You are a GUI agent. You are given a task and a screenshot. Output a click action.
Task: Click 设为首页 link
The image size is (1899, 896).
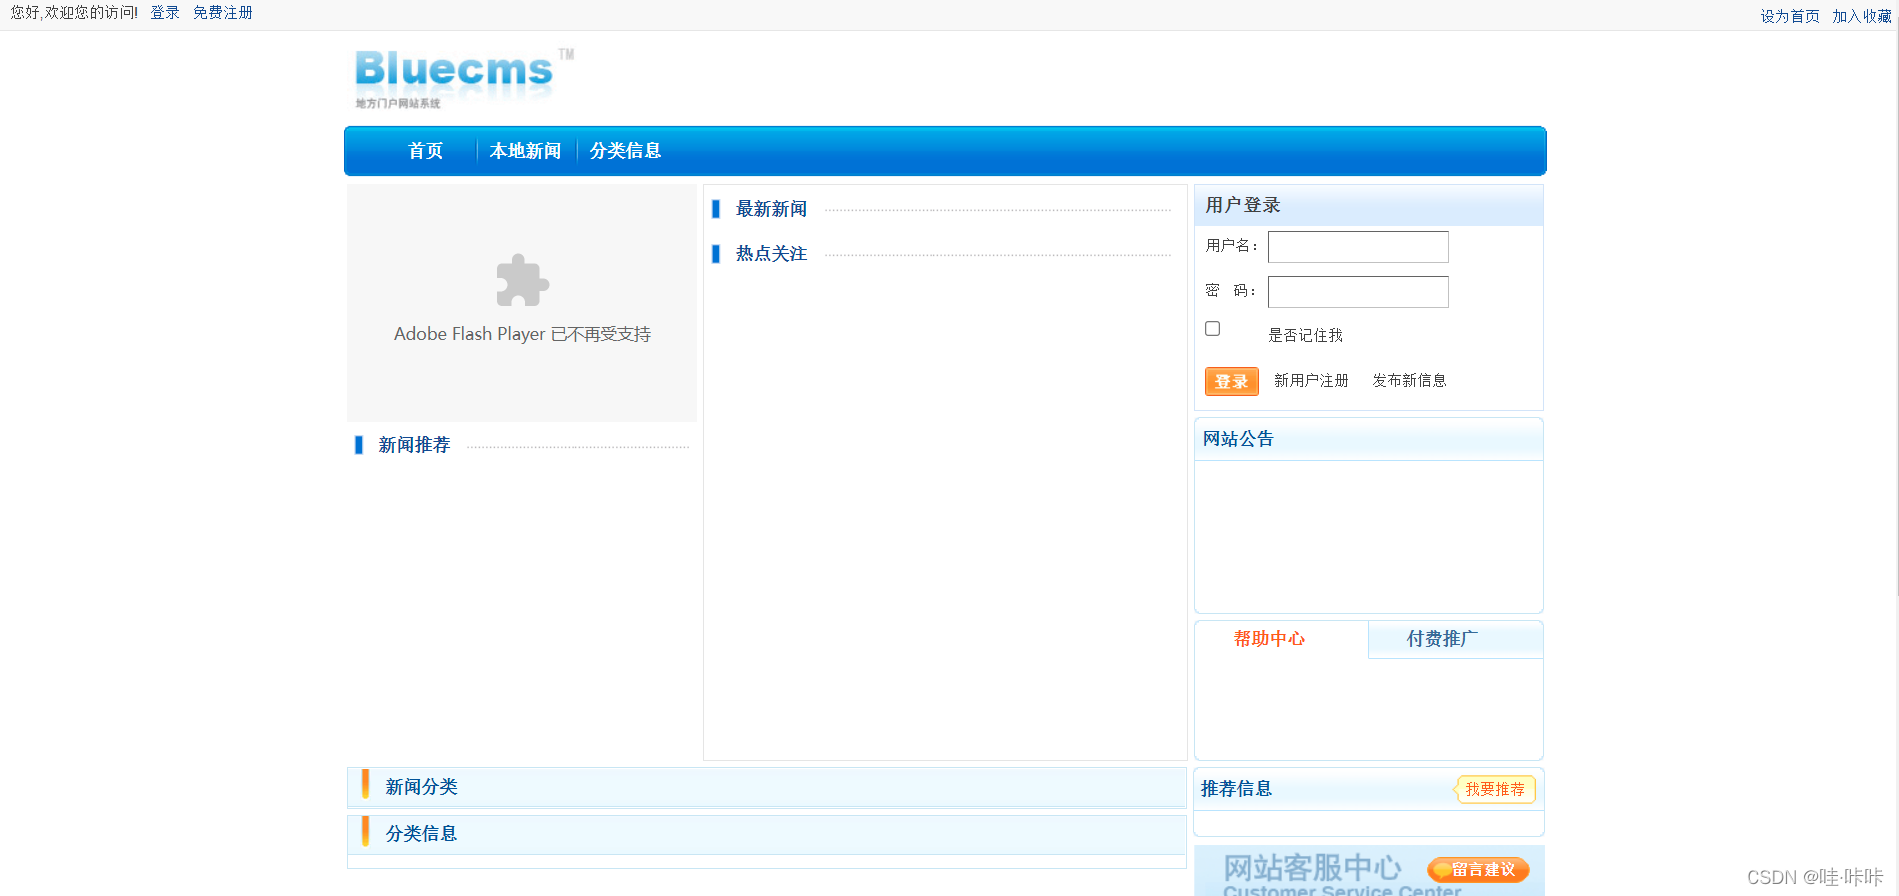[x=1790, y=16]
